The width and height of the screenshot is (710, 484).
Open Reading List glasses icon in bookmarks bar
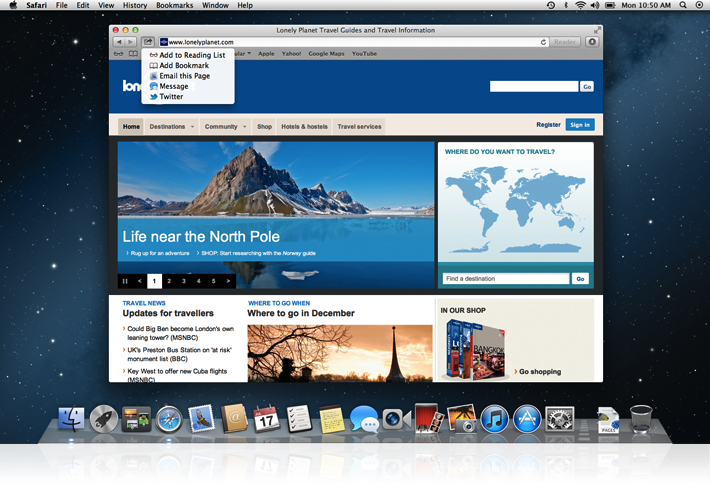(x=119, y=53)
